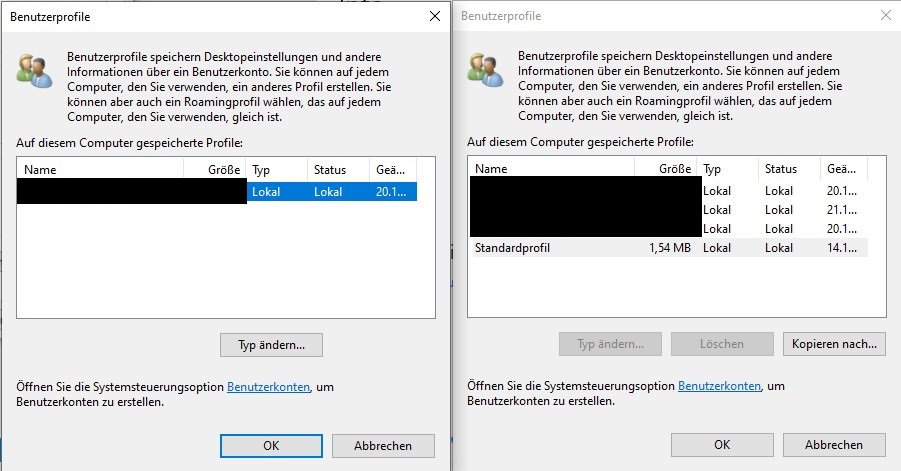Sort by Name column in left list
Viewport: 901px width, 471px height.
coord(101,169)
